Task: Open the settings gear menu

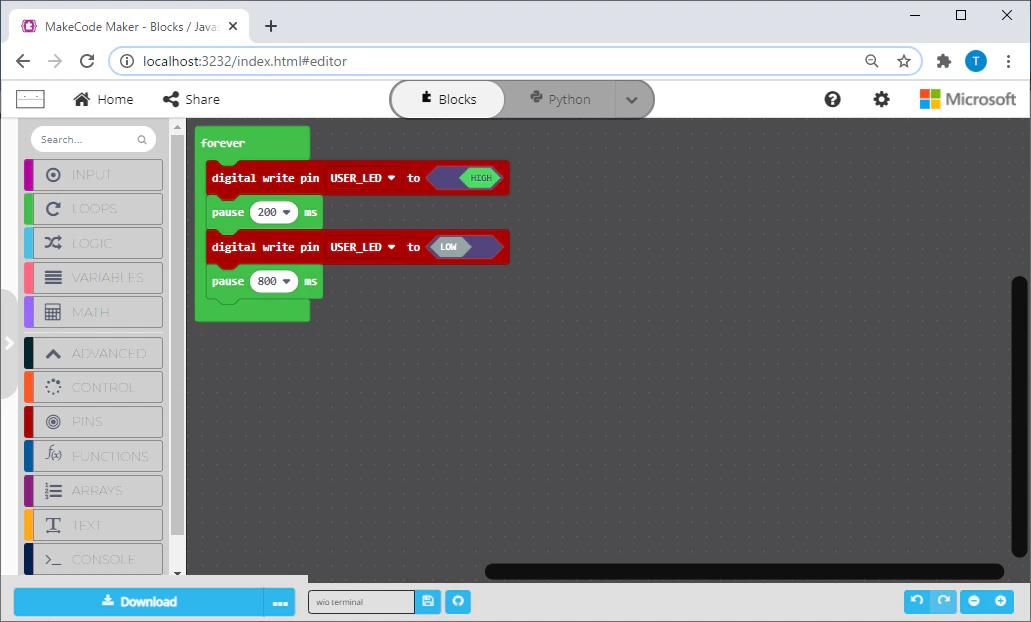Action: click(881, 99)
